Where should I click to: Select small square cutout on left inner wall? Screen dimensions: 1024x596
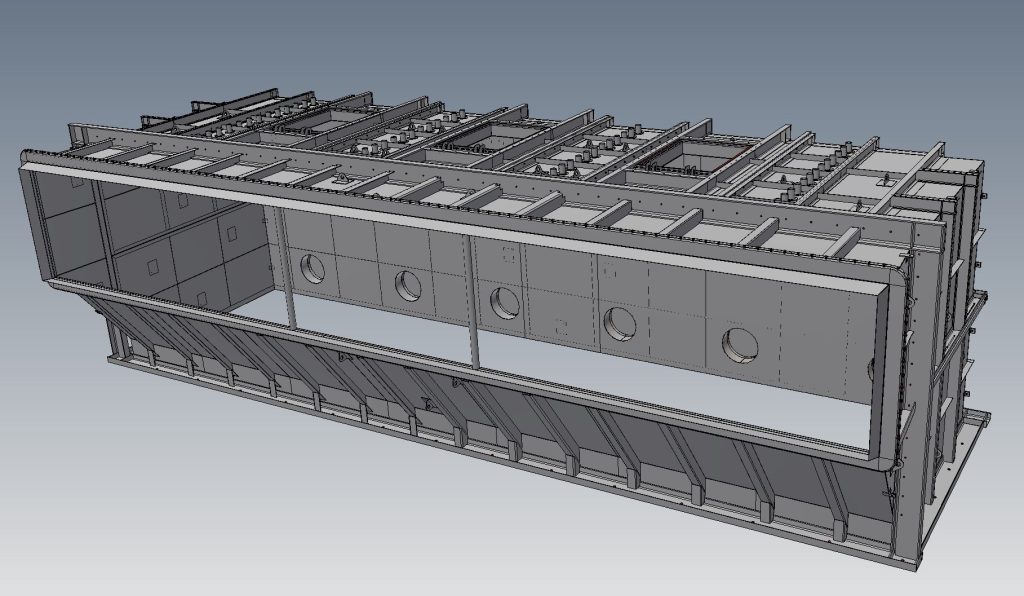point(152,267)
